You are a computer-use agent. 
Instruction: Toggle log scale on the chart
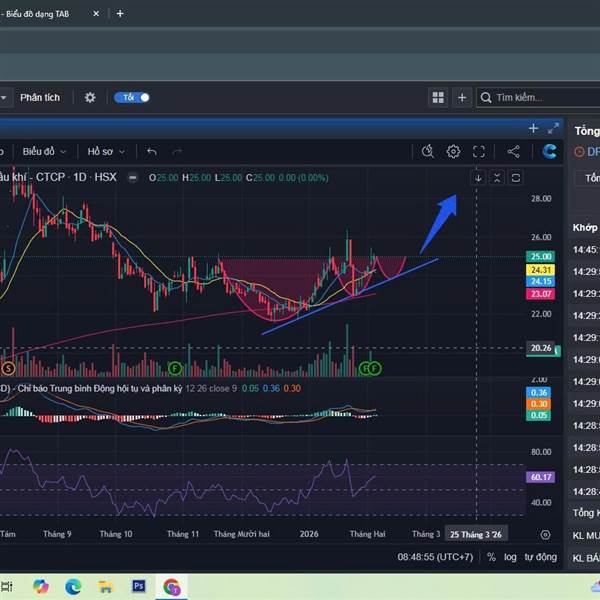click(510, 556)
